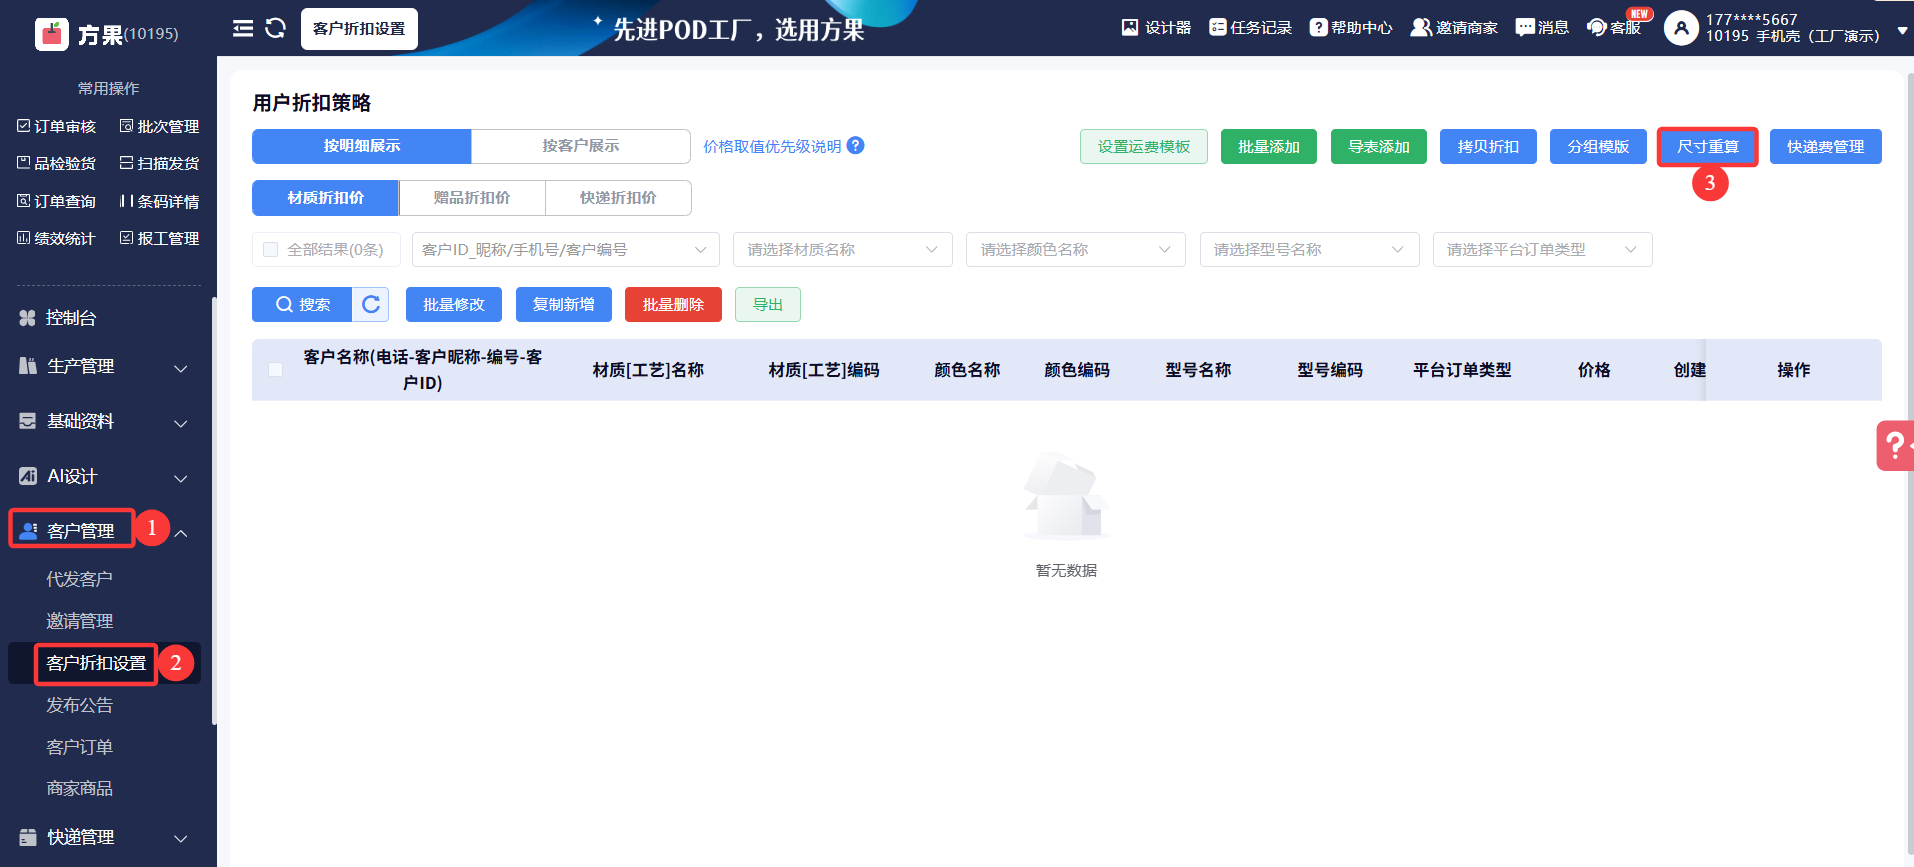Open 客户订单 submenu

click(80, 747)
